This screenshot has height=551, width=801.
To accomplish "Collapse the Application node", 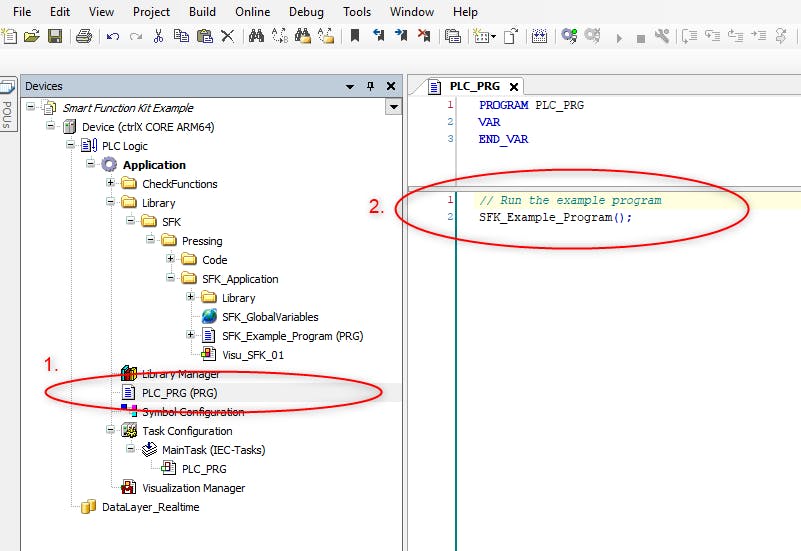I will [x=90, y=163].
